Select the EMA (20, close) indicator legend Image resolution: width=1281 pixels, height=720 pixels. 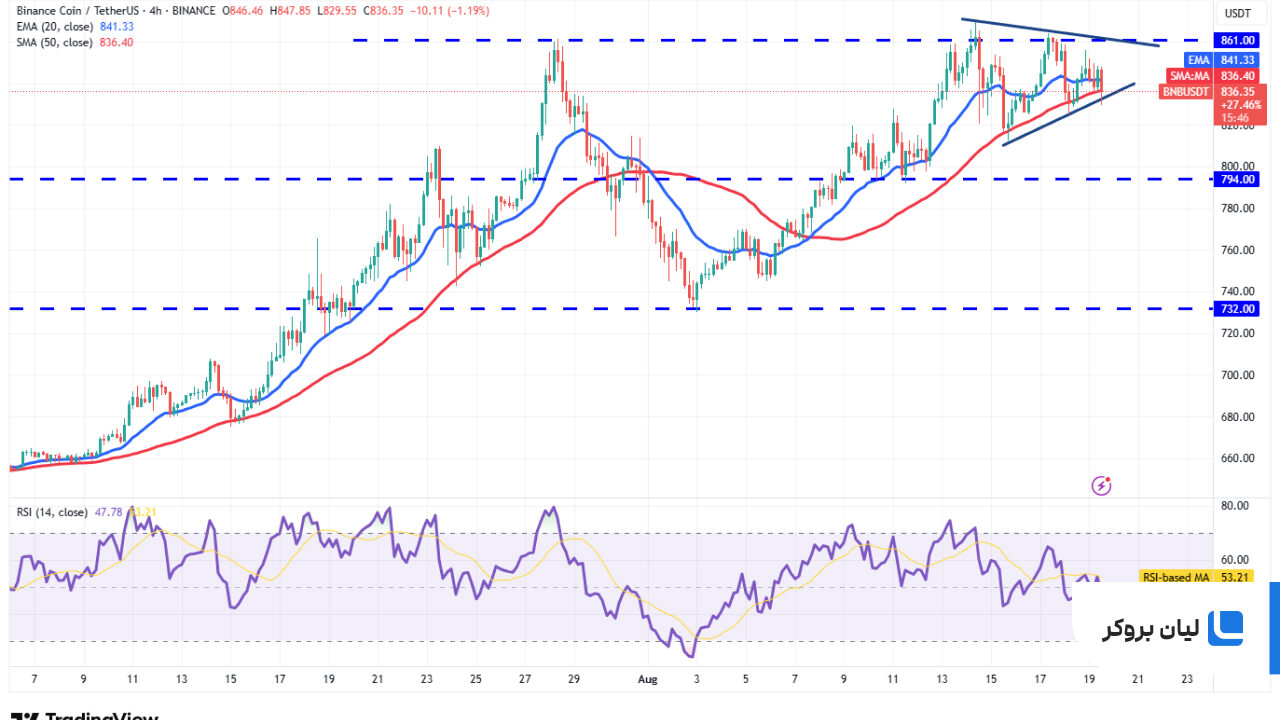pos(75,26)
